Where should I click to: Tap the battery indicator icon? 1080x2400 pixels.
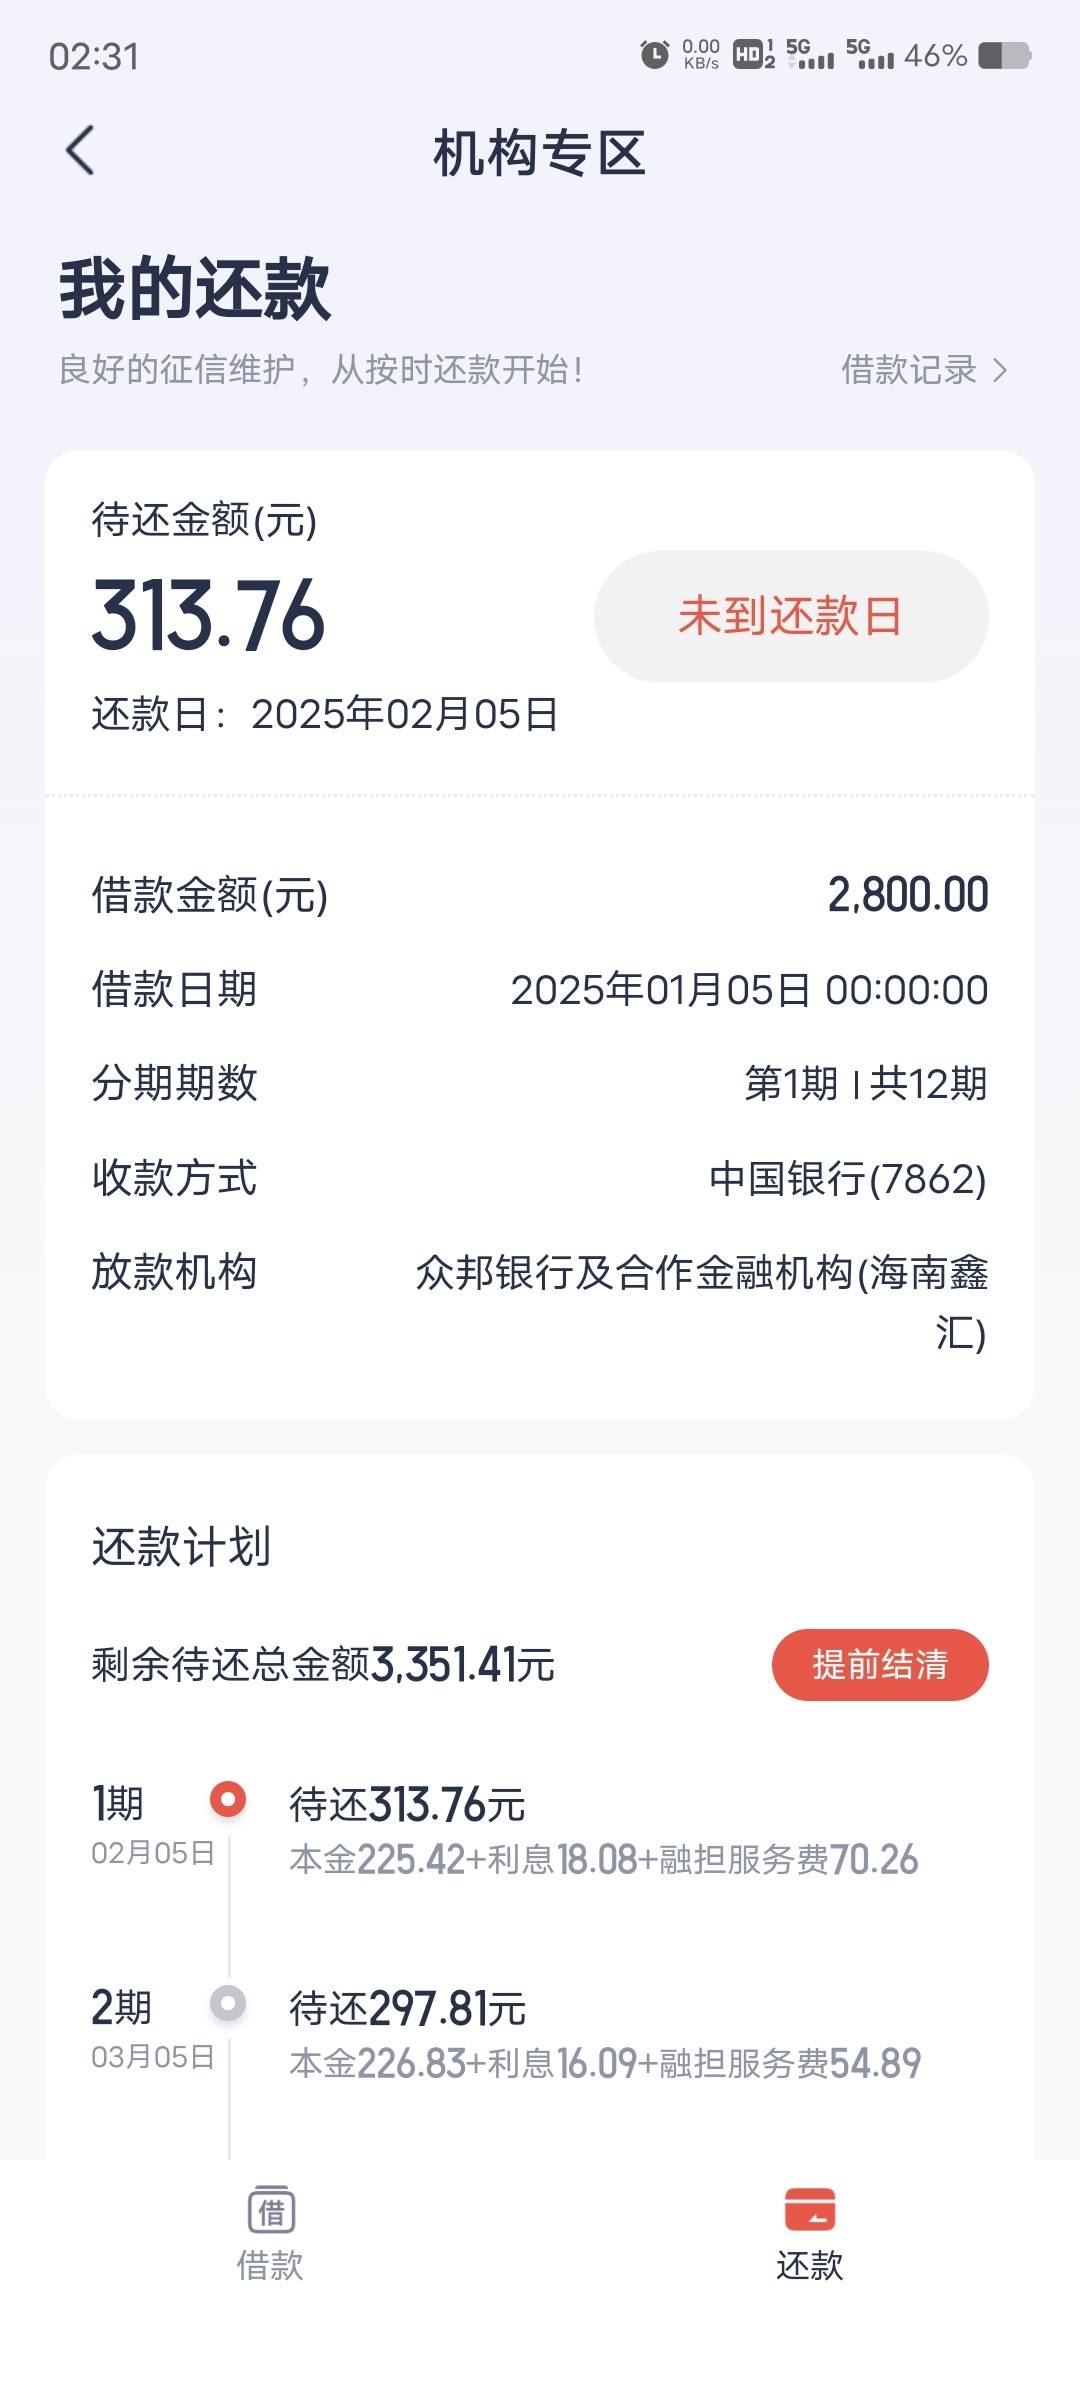pyautogui.click(x=1004, y=55)
